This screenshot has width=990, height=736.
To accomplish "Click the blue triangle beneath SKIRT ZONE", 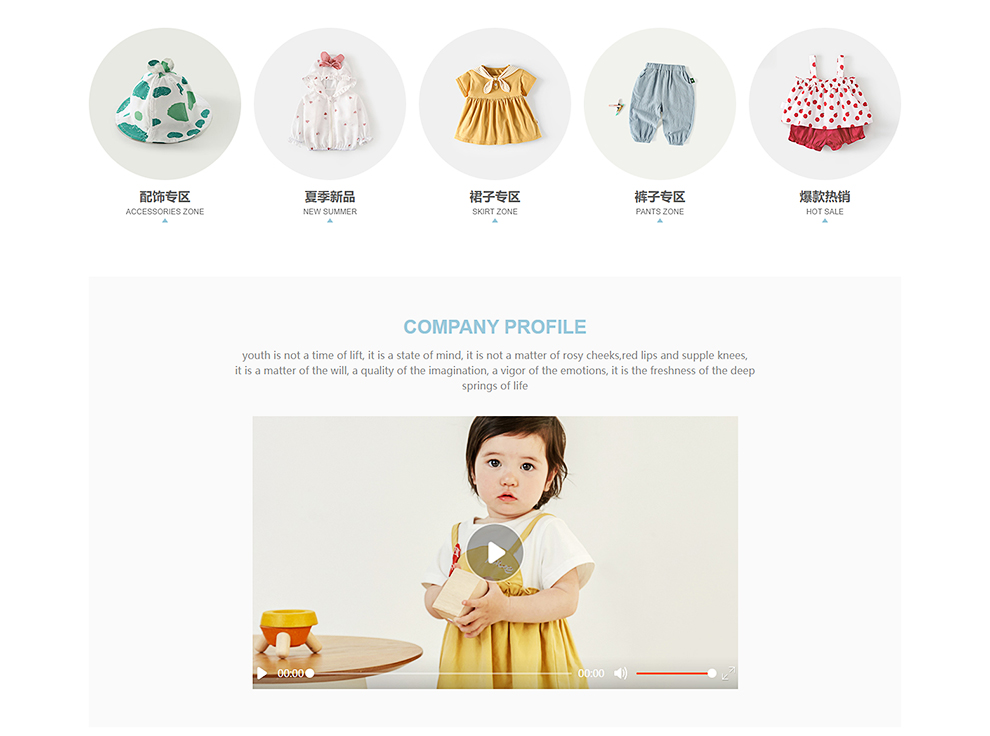I will pyautogui.click(x=495, y=221).
